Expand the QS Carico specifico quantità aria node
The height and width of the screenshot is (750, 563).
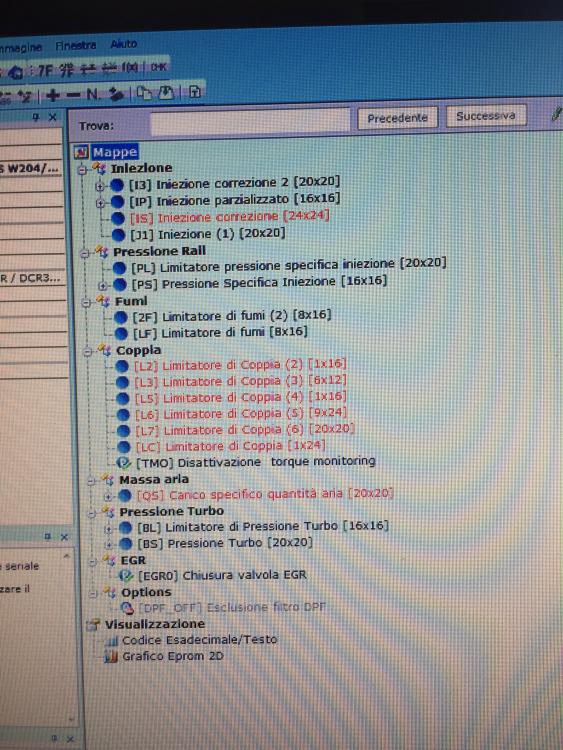(x=108, y=496)
